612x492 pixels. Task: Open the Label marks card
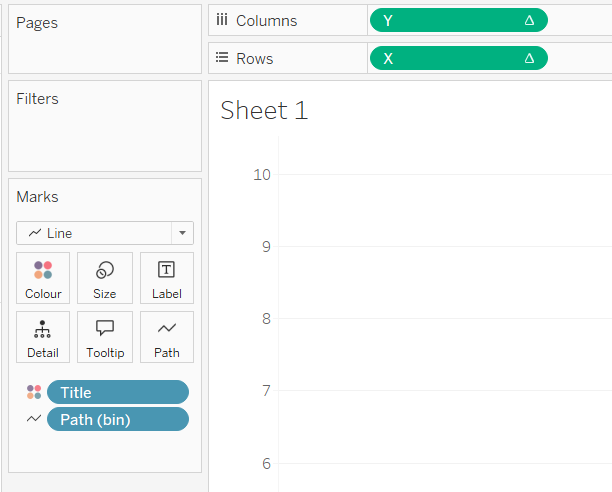pos(167,278)
